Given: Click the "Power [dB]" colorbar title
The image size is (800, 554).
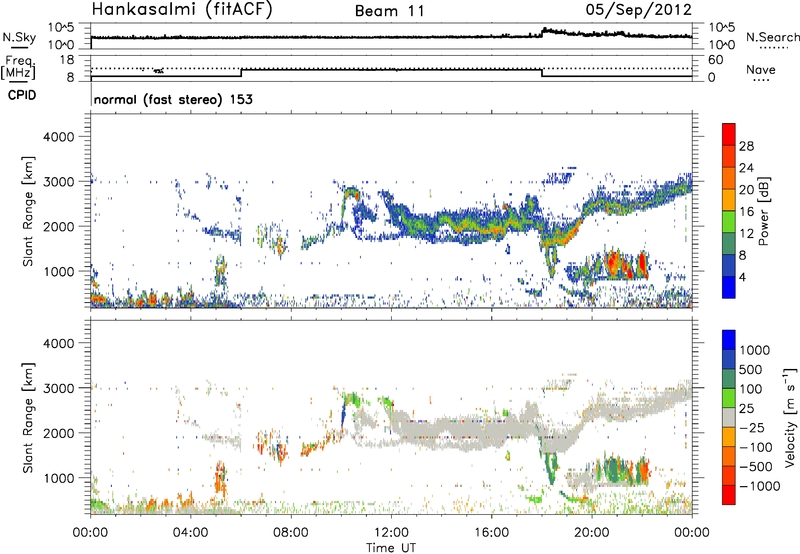Looking at the screenshot, I should [x=763, y=211].
